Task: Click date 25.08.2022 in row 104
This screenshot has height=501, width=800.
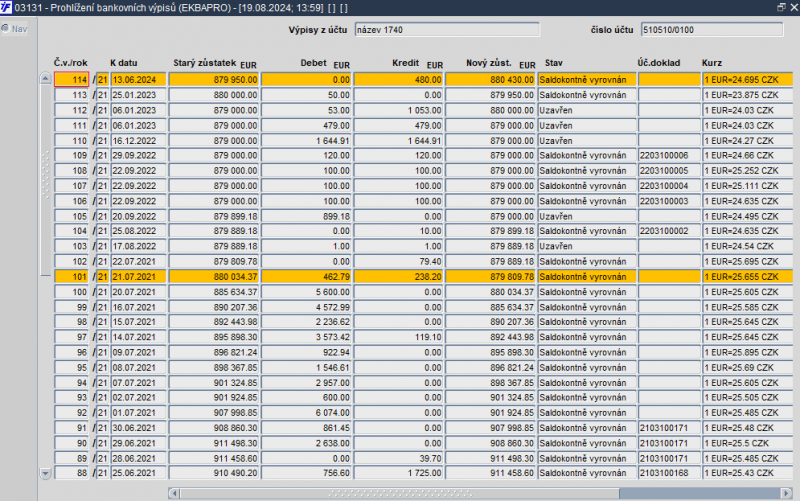Action: click(138, 231)
